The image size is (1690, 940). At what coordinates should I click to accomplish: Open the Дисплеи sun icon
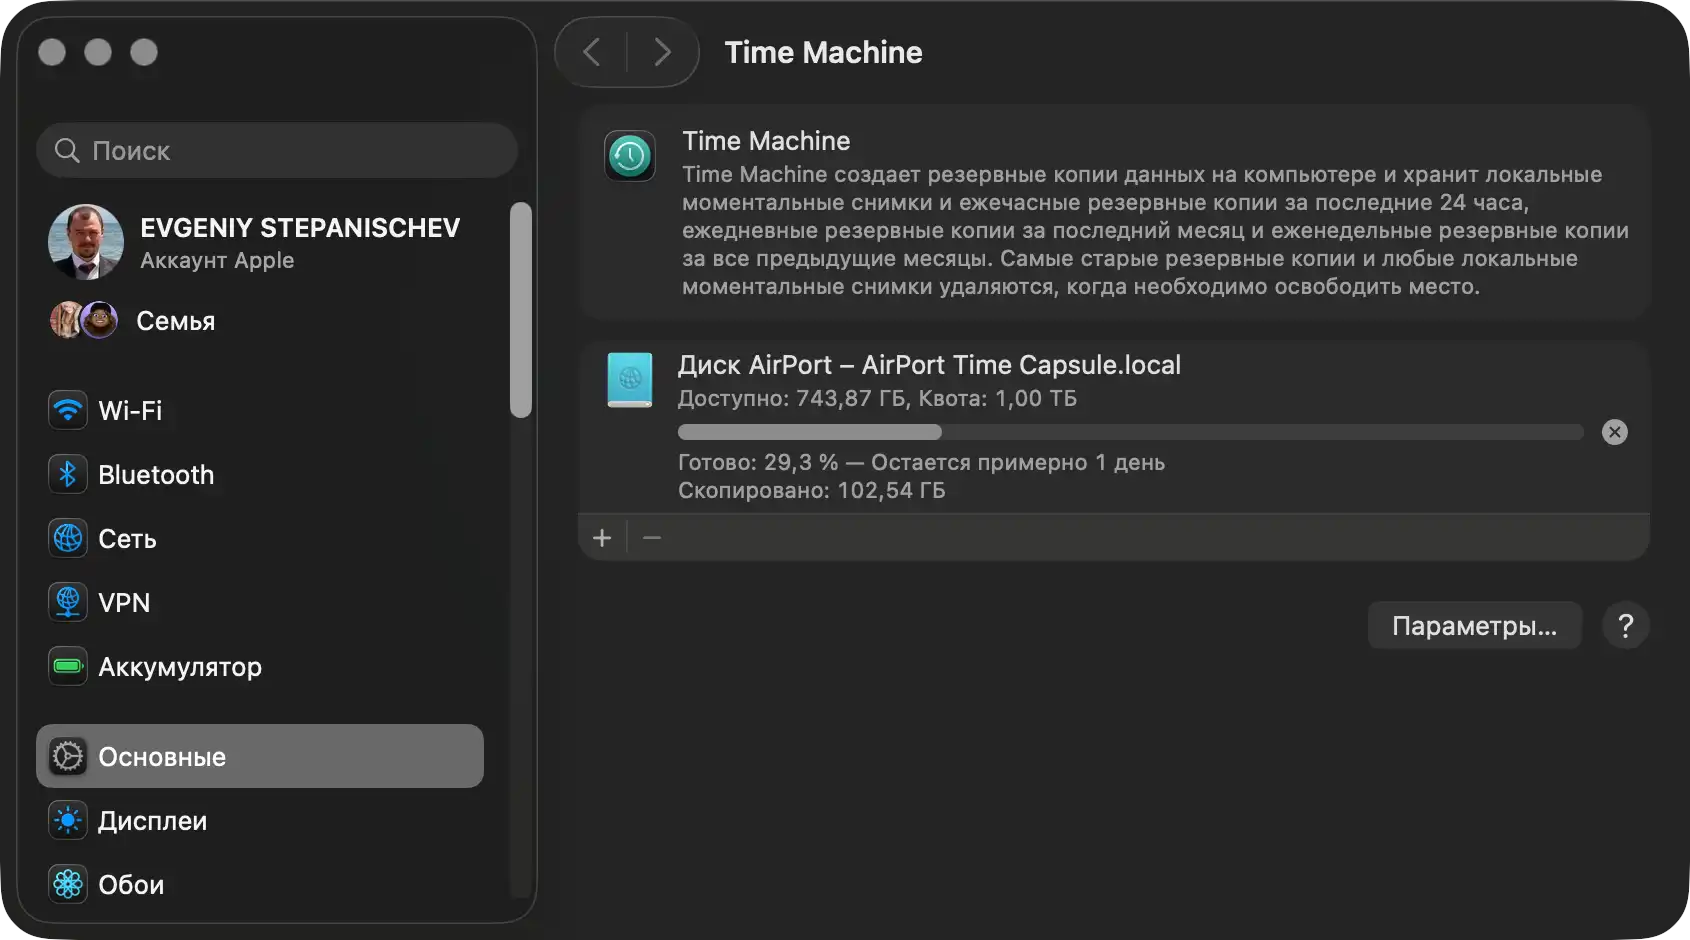click(x=68, y=820)
